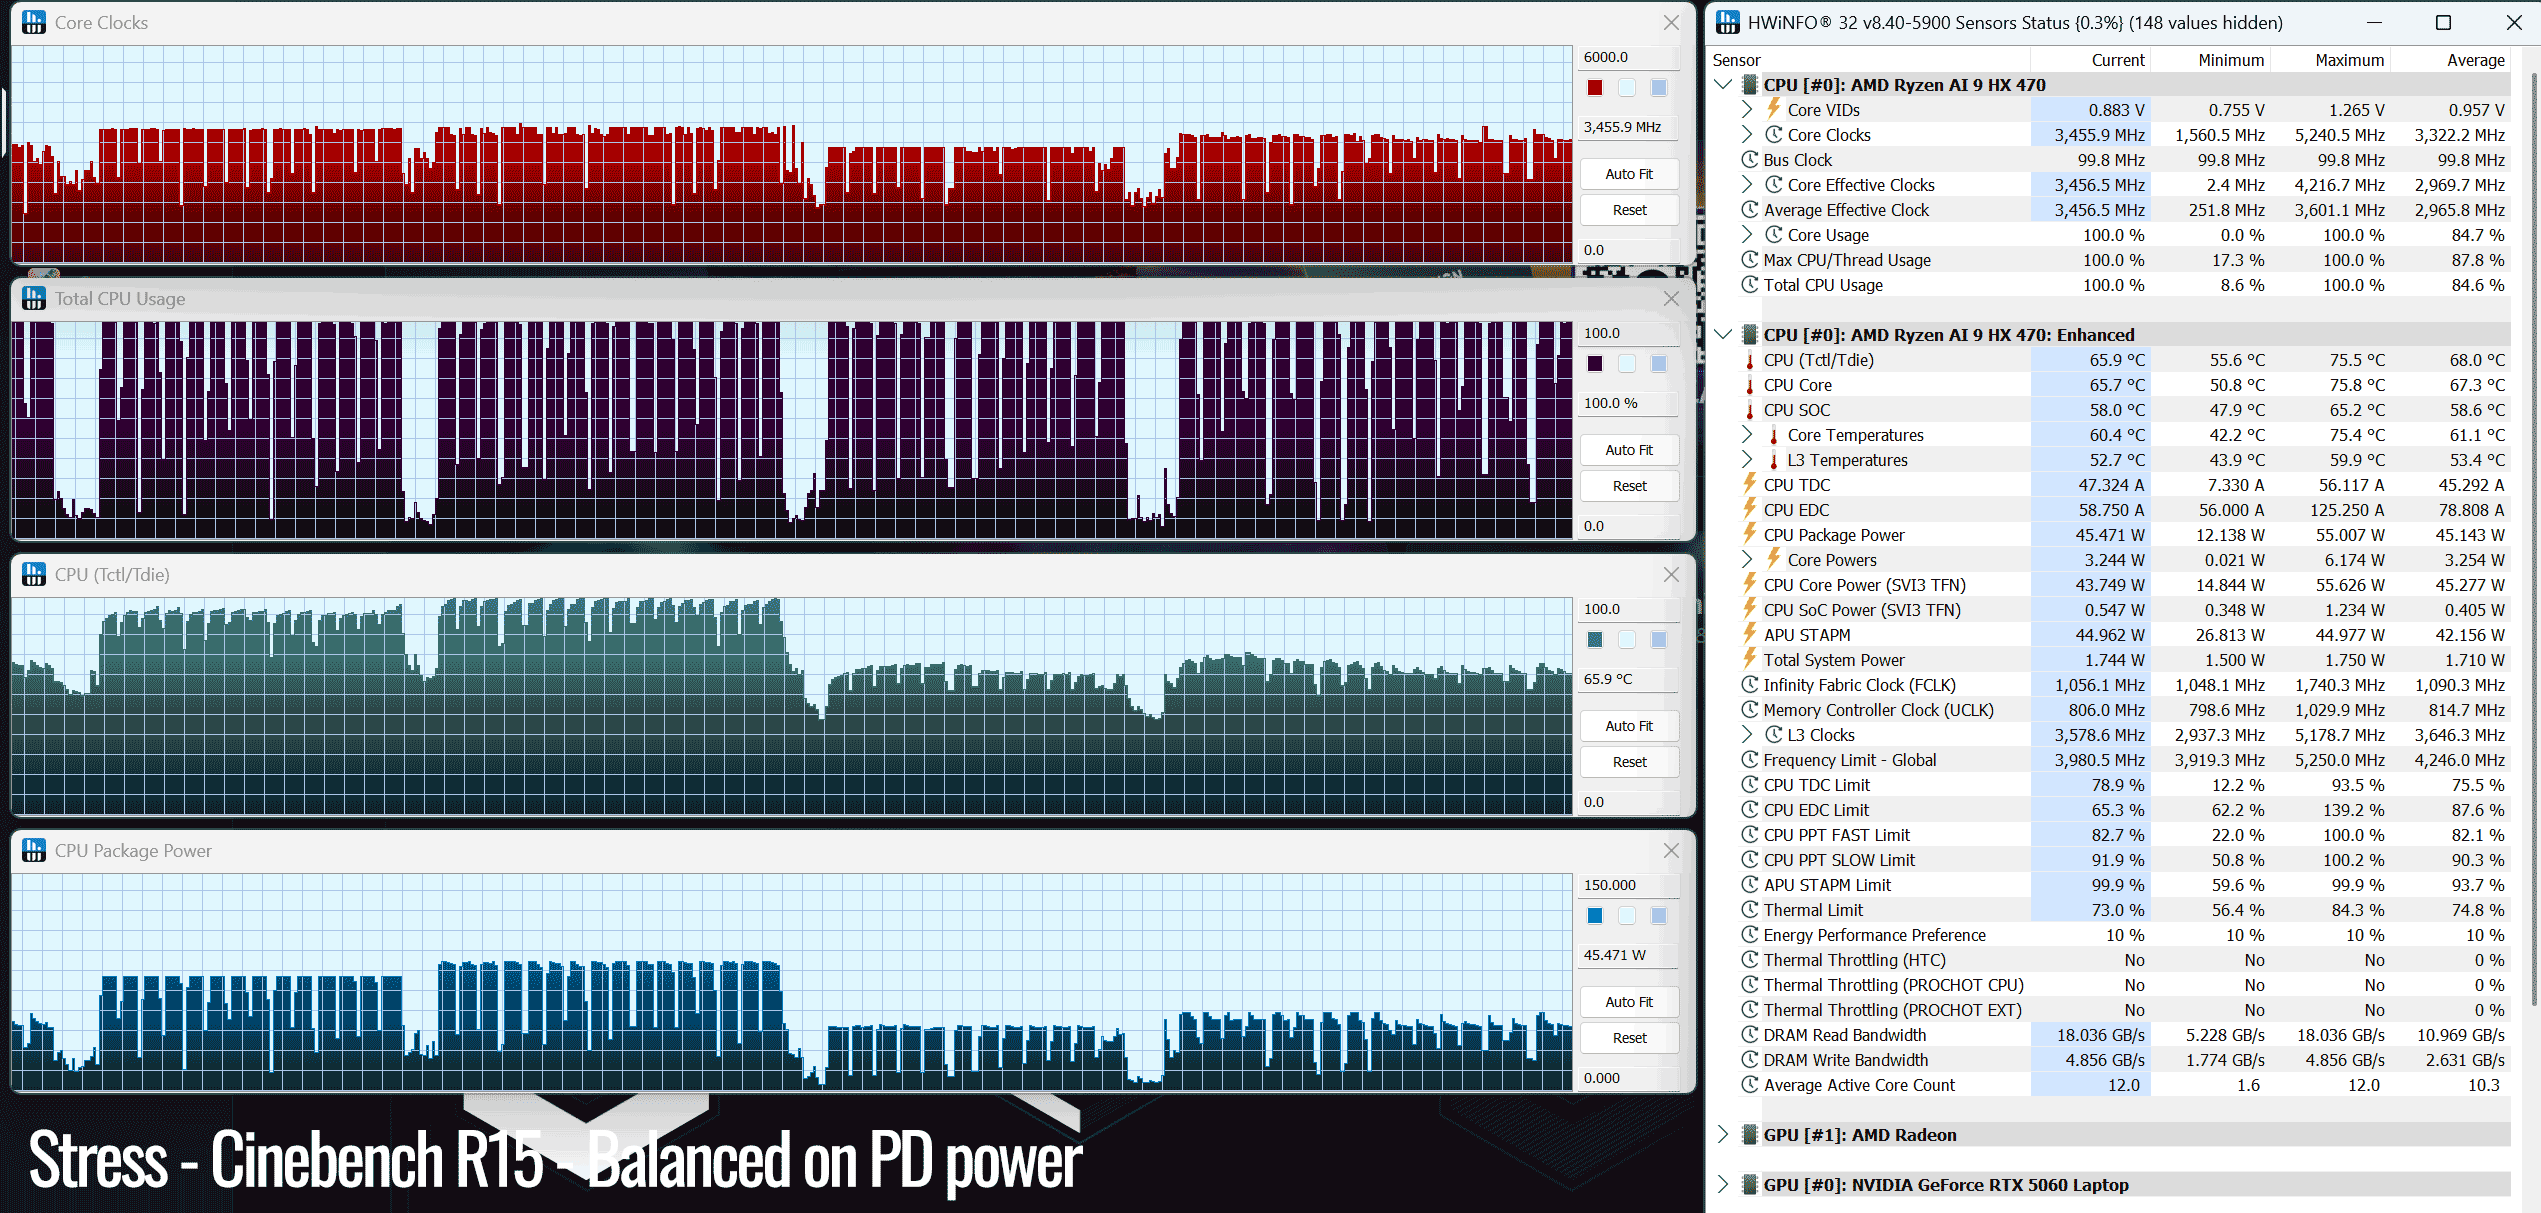This screenshot has width=2541, height=1213.
Task: Click Auto Fit in Core Clocks graph
Action: tap(1629, 174)
